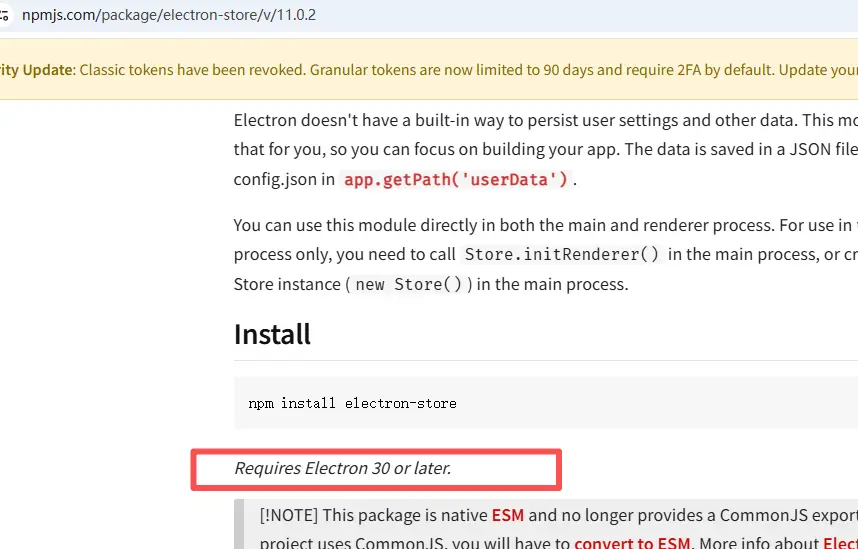This screenshot has width=858, height=549.
Task: Click the npm install electron-store code block
Action: pyautogui.click(x=352, y=404)
